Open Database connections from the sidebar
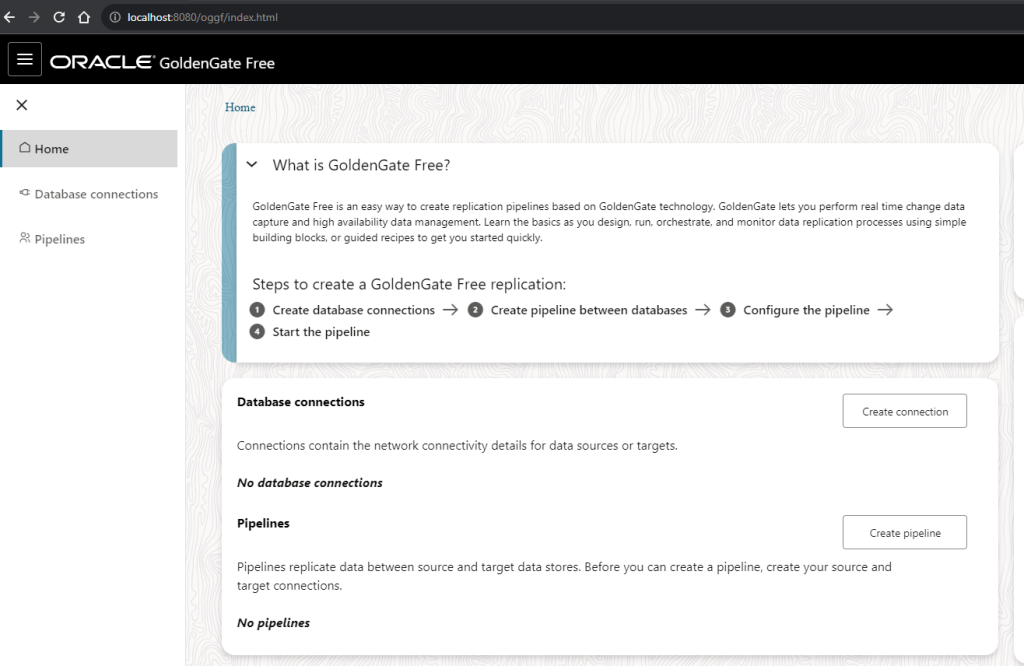 click(x=96, y=194)
